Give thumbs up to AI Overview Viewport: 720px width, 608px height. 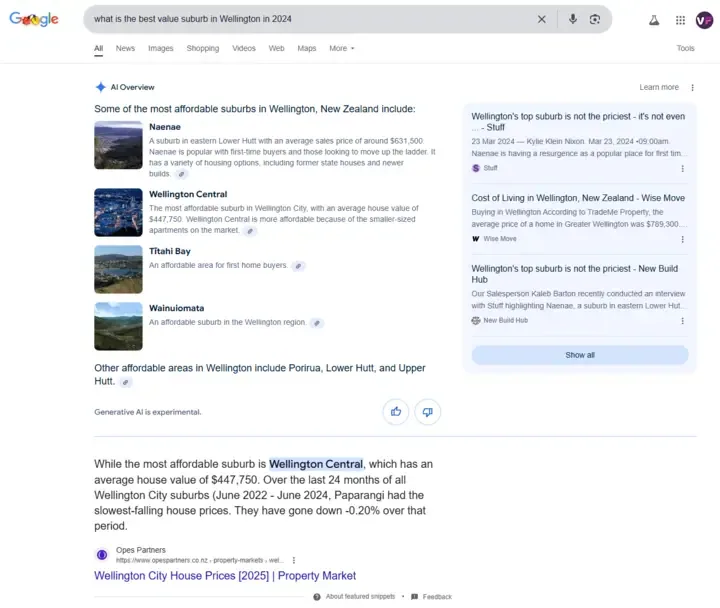coord(396,412)
